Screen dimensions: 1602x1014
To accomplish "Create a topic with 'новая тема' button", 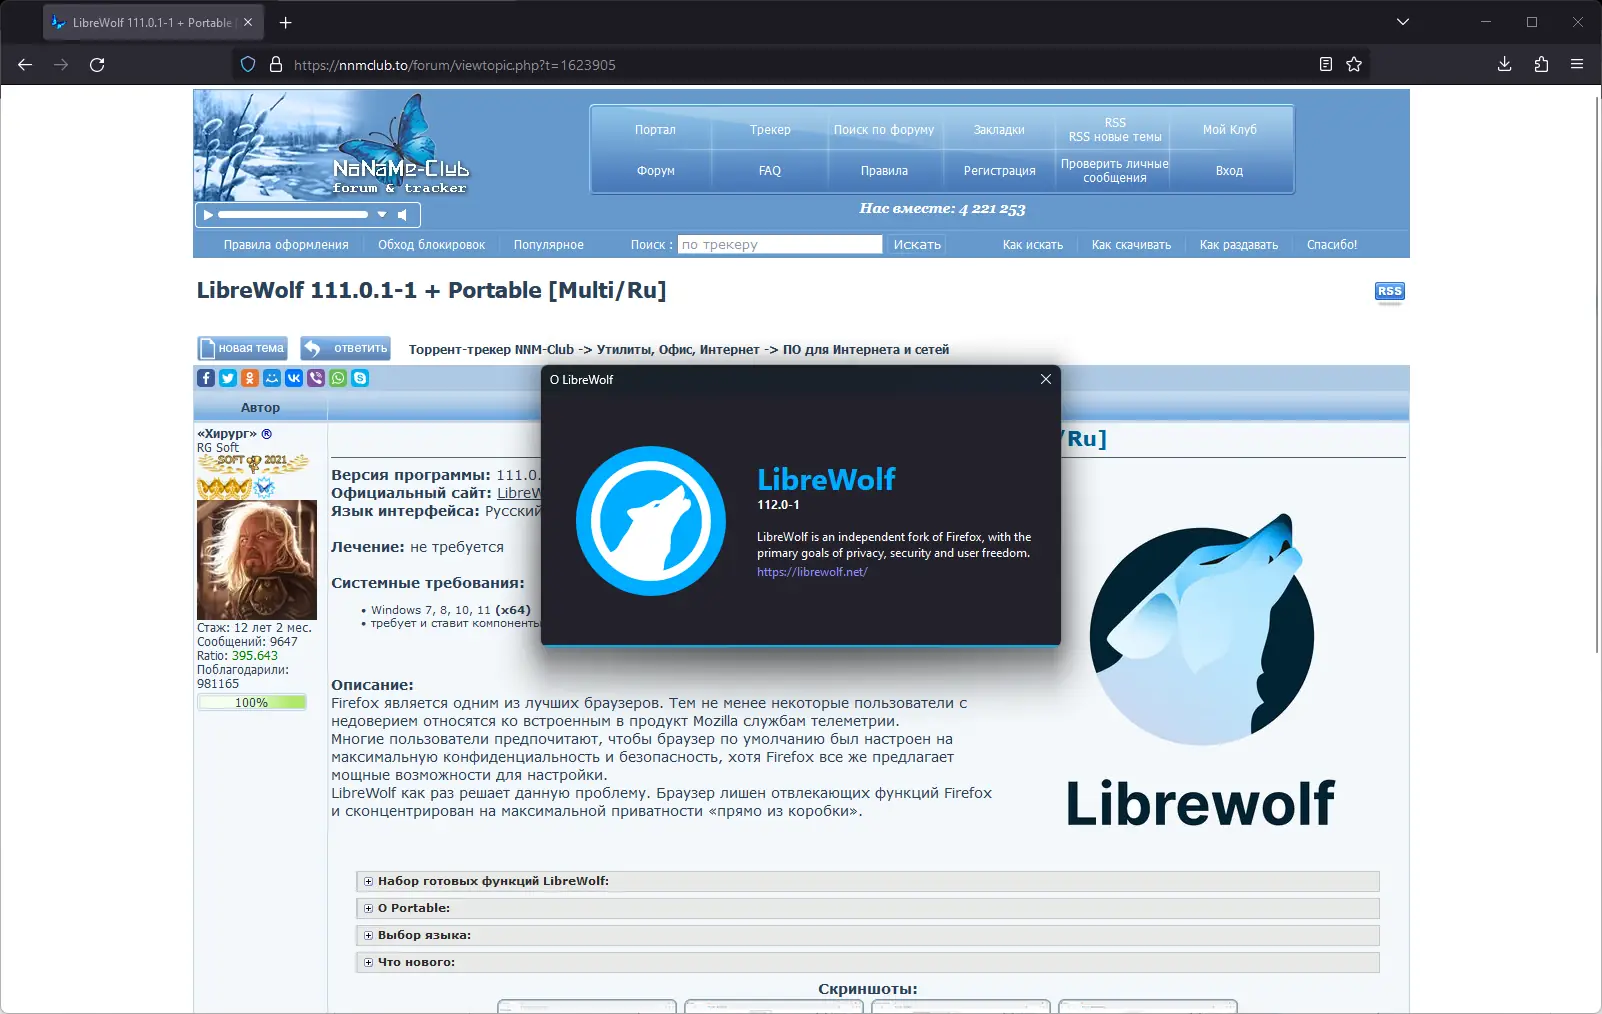I will [x=242, y=348].
